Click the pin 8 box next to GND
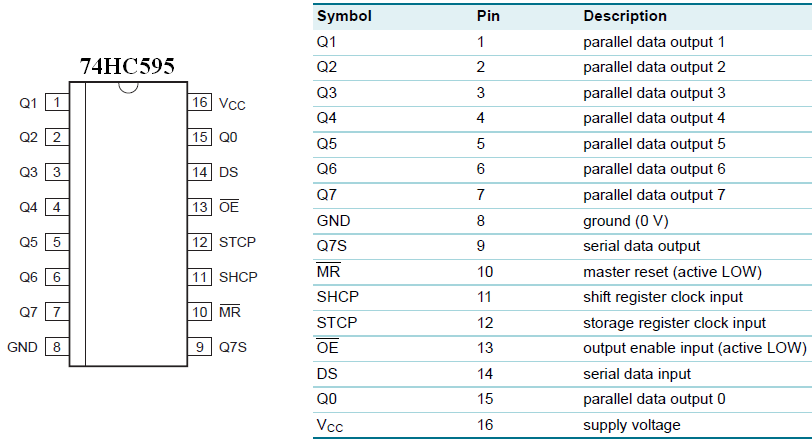Screen dimensions: 812x443 tap(57, 347)
